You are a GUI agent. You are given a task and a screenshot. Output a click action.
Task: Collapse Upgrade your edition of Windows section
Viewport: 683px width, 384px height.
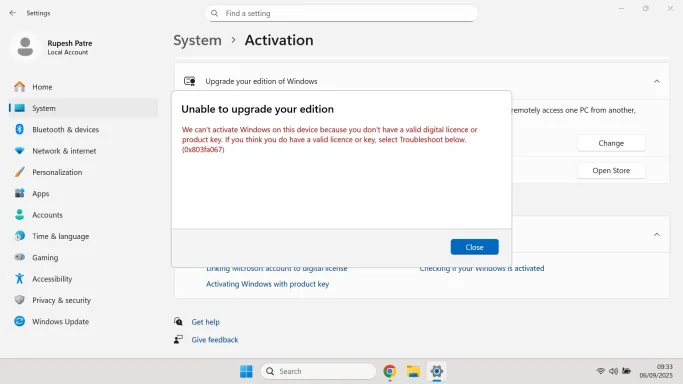[x=657, y=81]
